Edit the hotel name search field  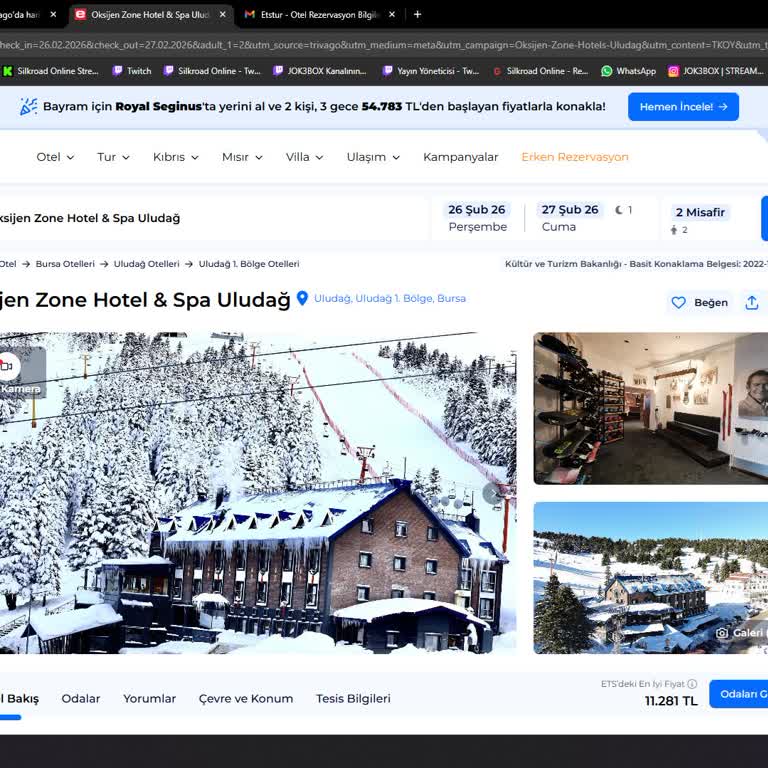click(213, 218)
